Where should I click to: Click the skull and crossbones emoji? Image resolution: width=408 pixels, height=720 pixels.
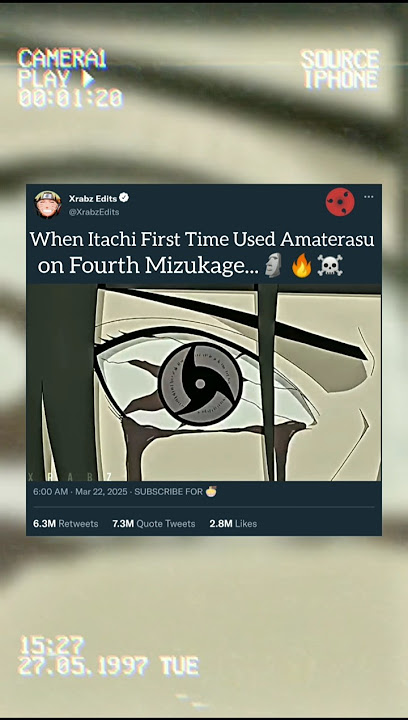[x=330, y=266]
